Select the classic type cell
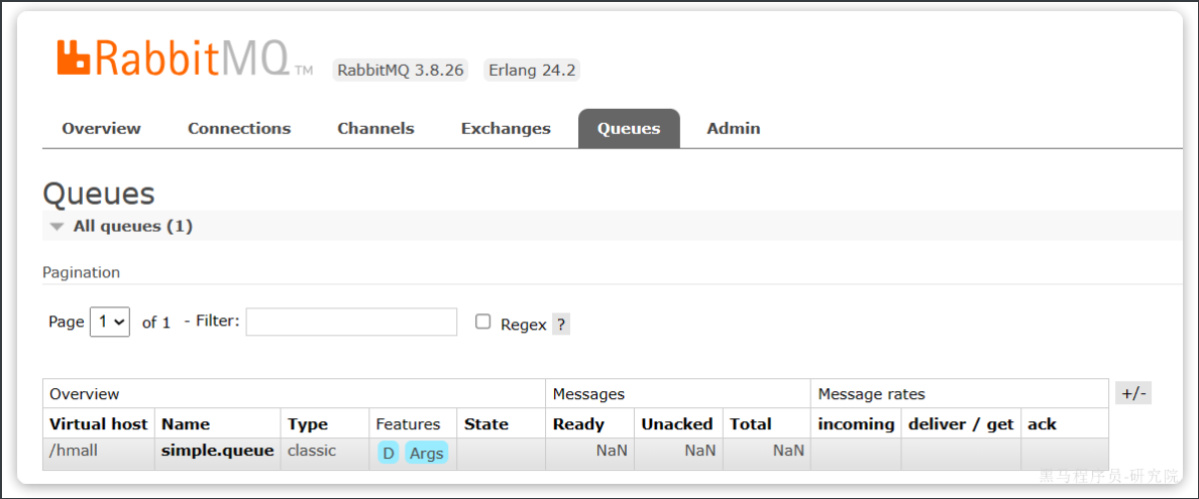 tap(311, 451)
